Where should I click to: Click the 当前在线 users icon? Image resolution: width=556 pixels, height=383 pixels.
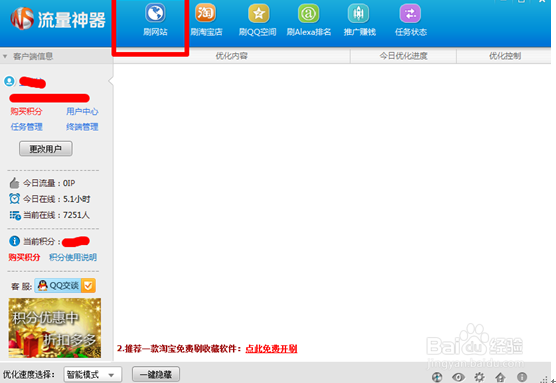pyautogui.click(x=15, y=215)
